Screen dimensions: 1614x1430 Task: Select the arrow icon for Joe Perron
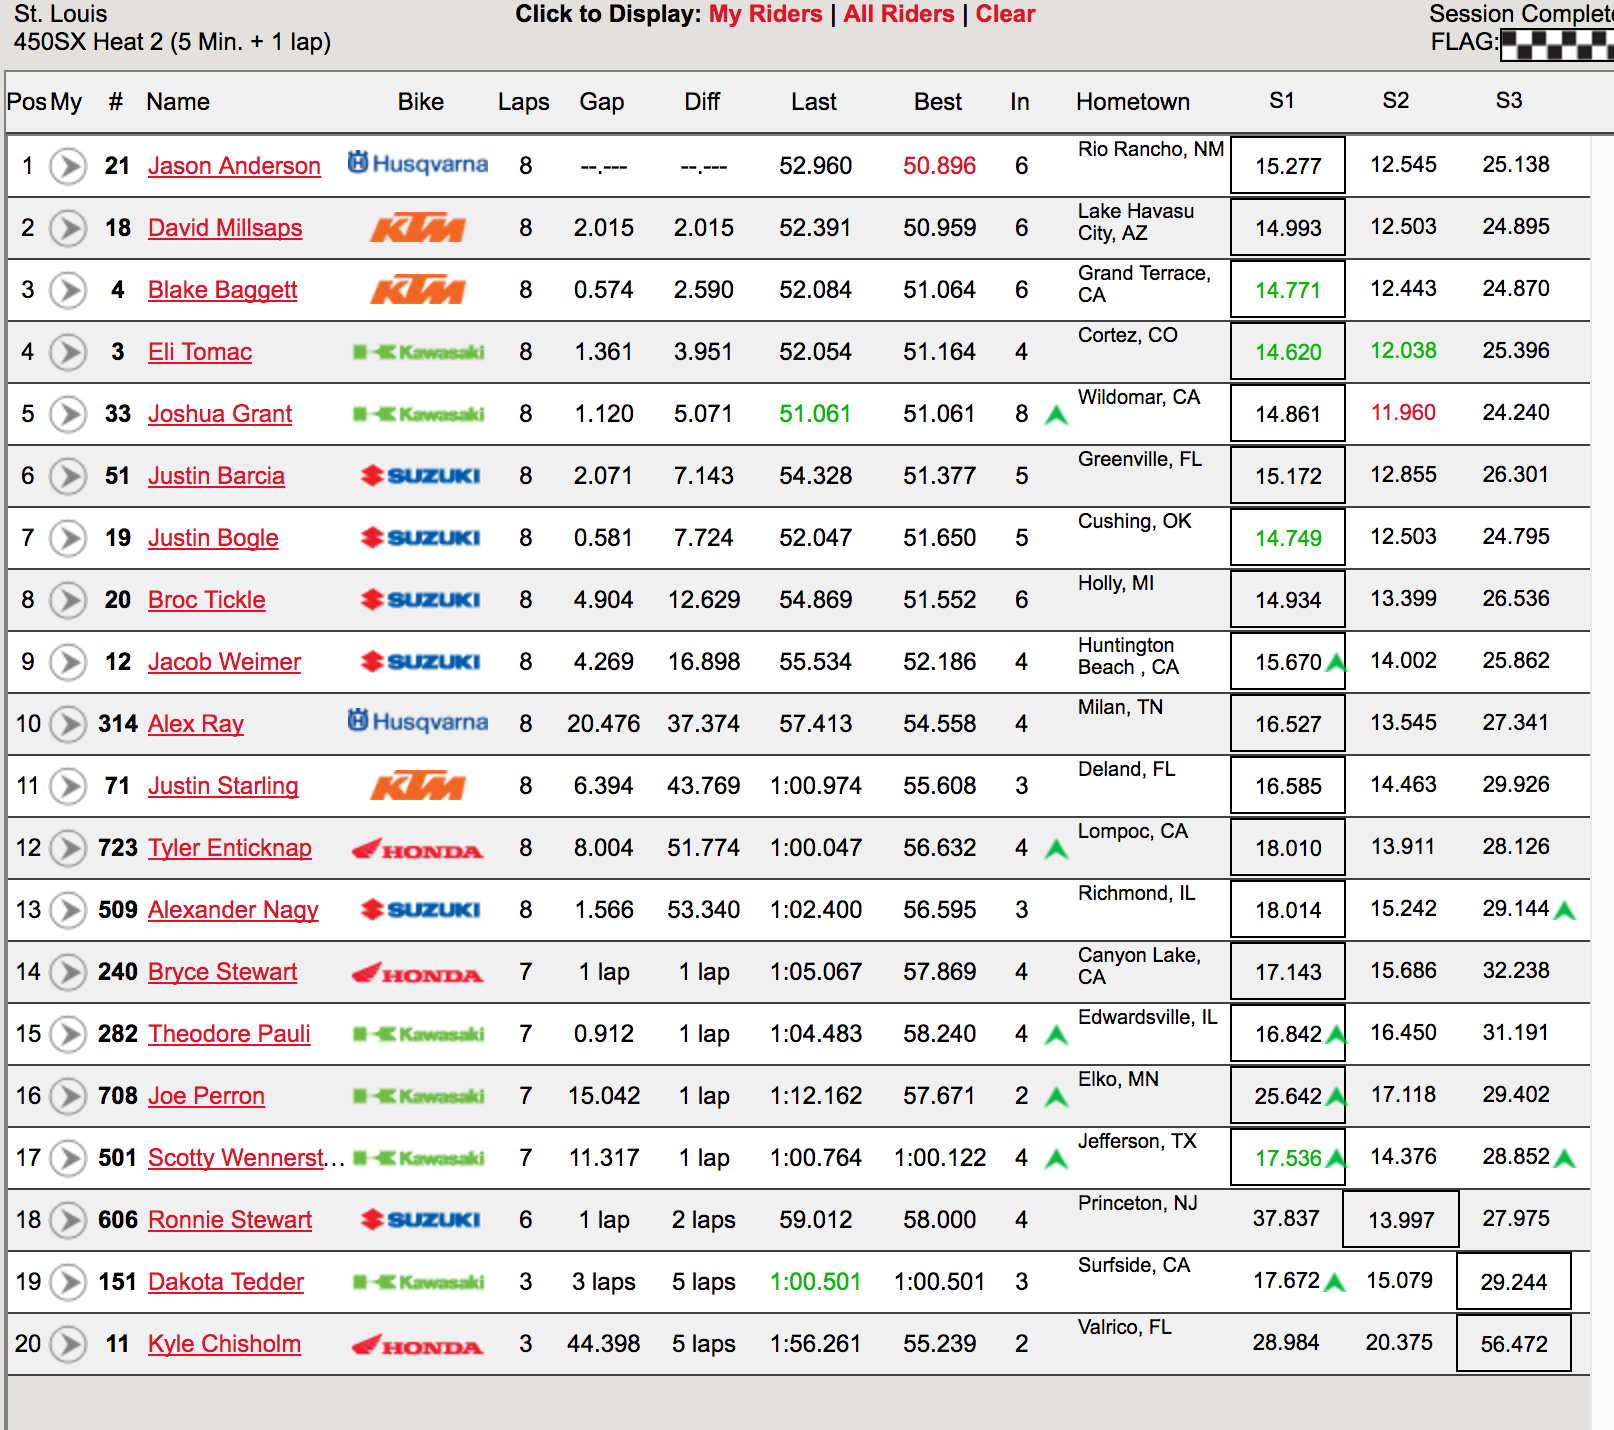click(68, 1096)
